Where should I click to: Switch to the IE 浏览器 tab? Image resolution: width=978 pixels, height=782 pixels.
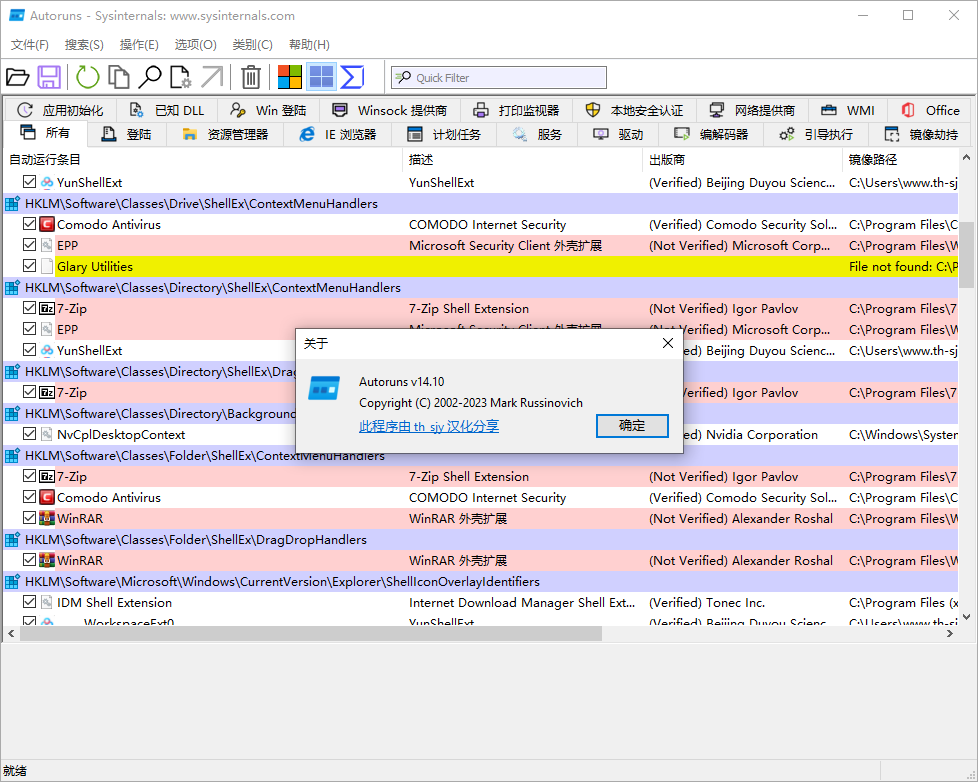coord(337,134)
